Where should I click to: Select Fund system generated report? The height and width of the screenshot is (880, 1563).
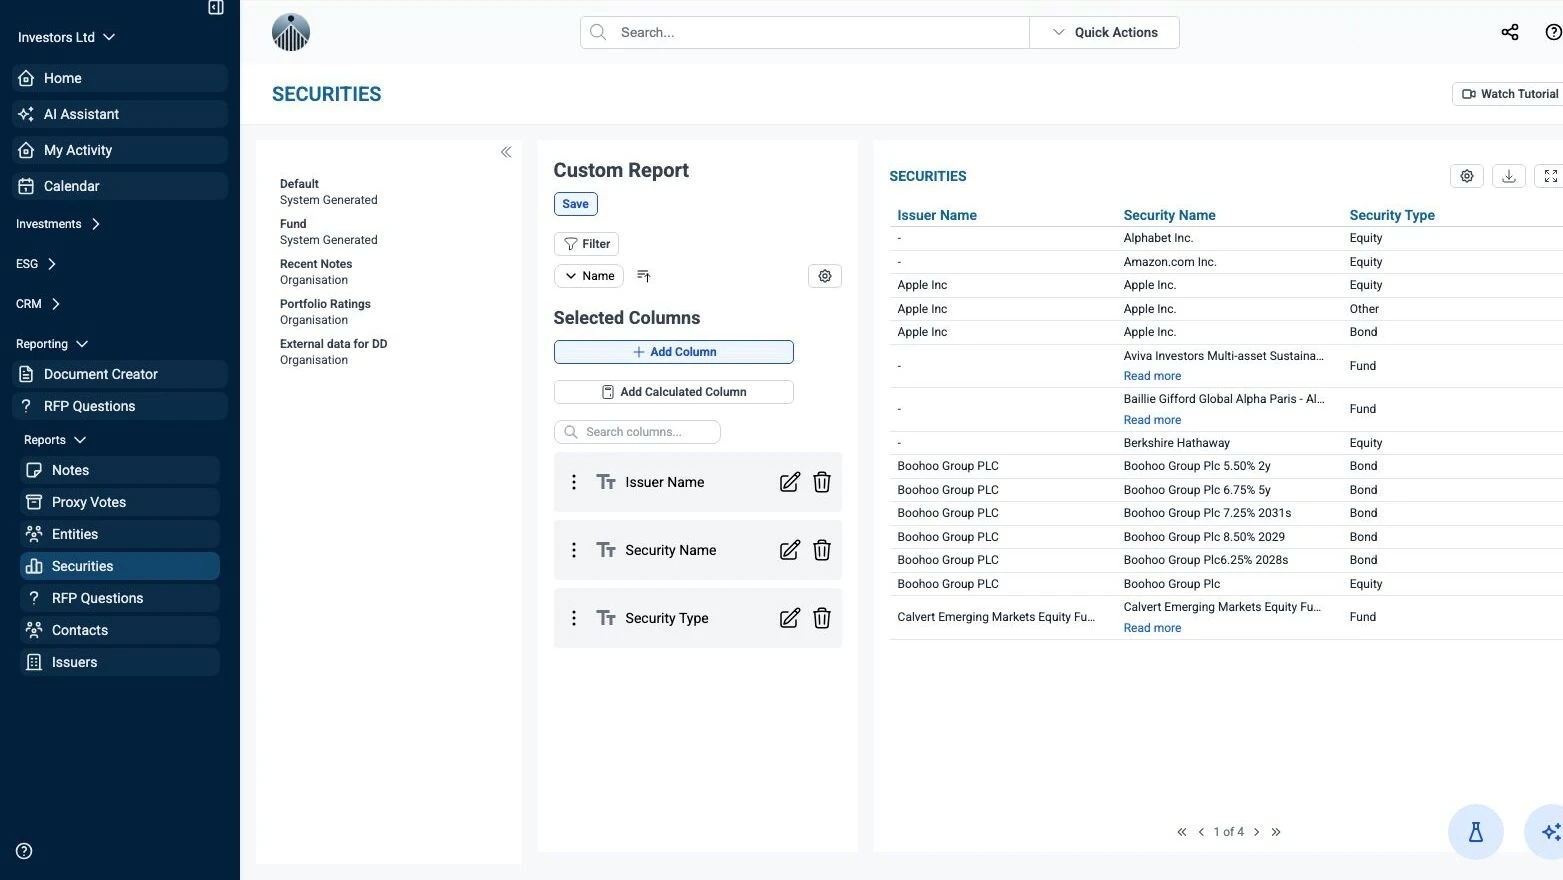tap(329, 232)
